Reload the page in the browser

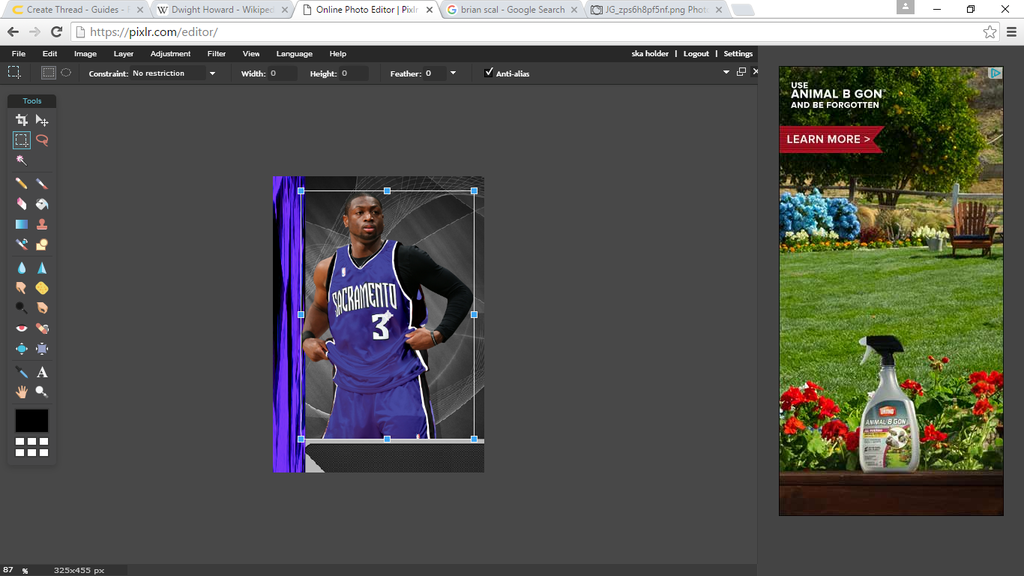(x=57, y=32)
